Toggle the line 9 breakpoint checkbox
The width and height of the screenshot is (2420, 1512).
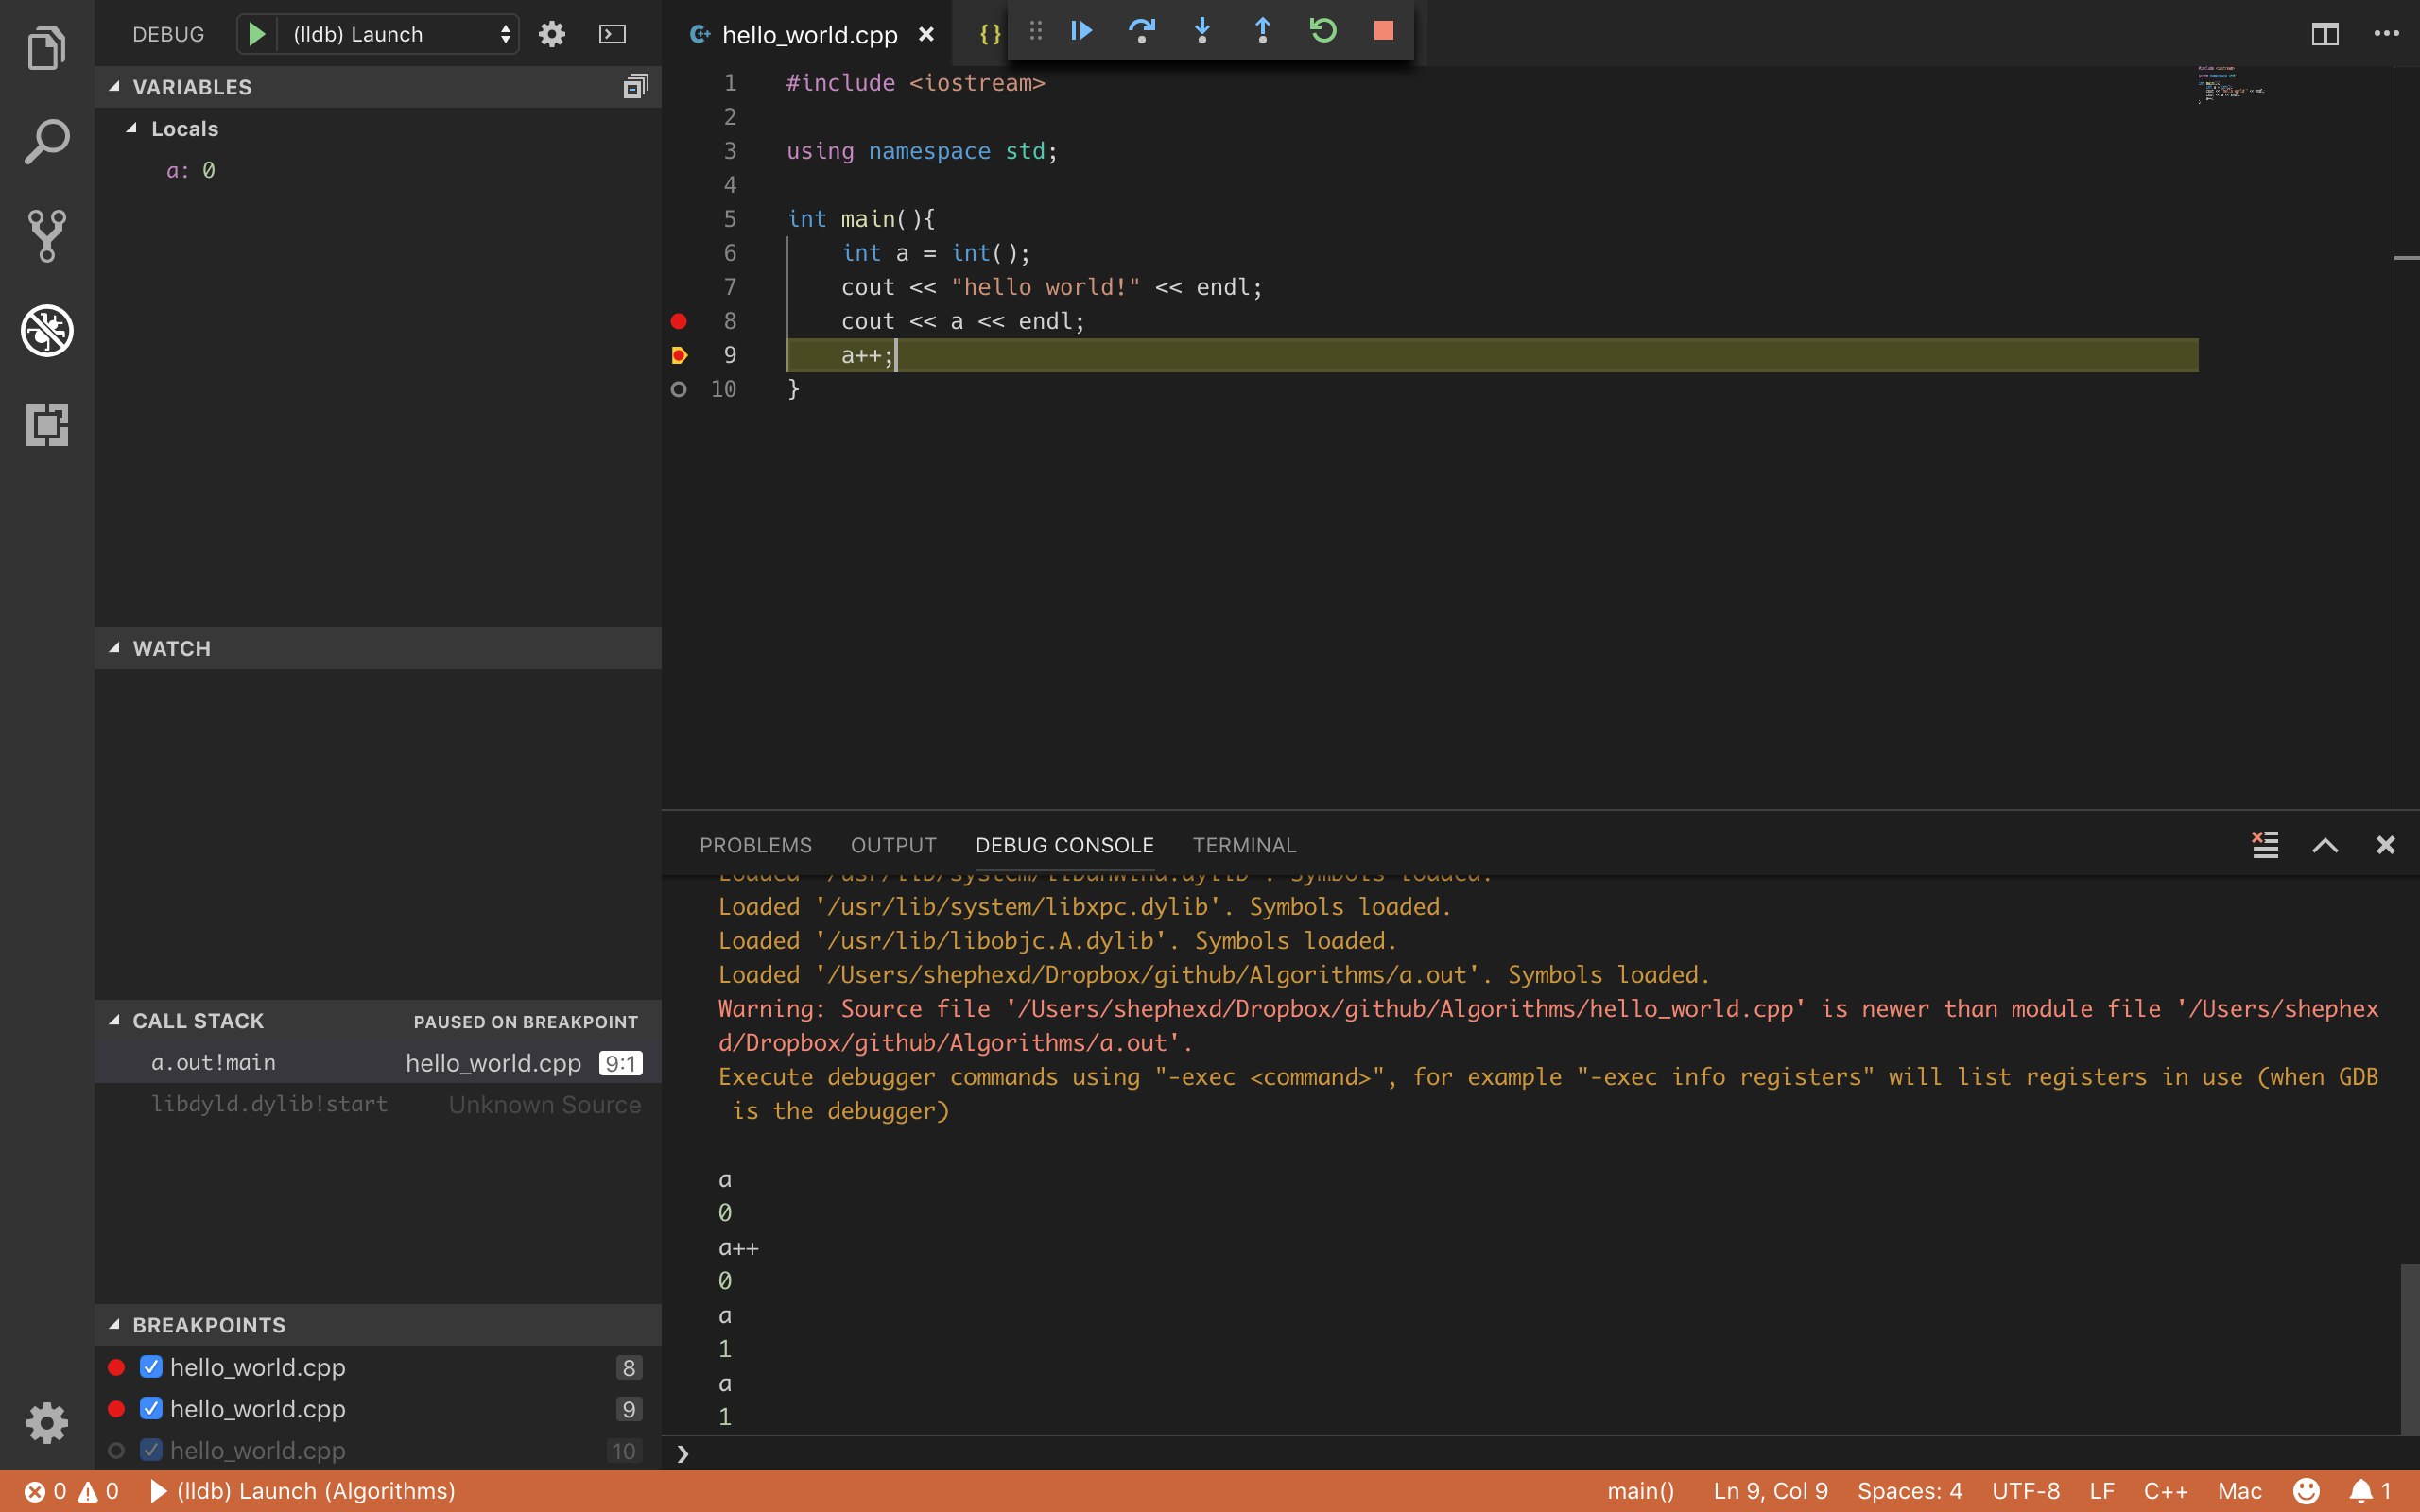point(151,1408)
